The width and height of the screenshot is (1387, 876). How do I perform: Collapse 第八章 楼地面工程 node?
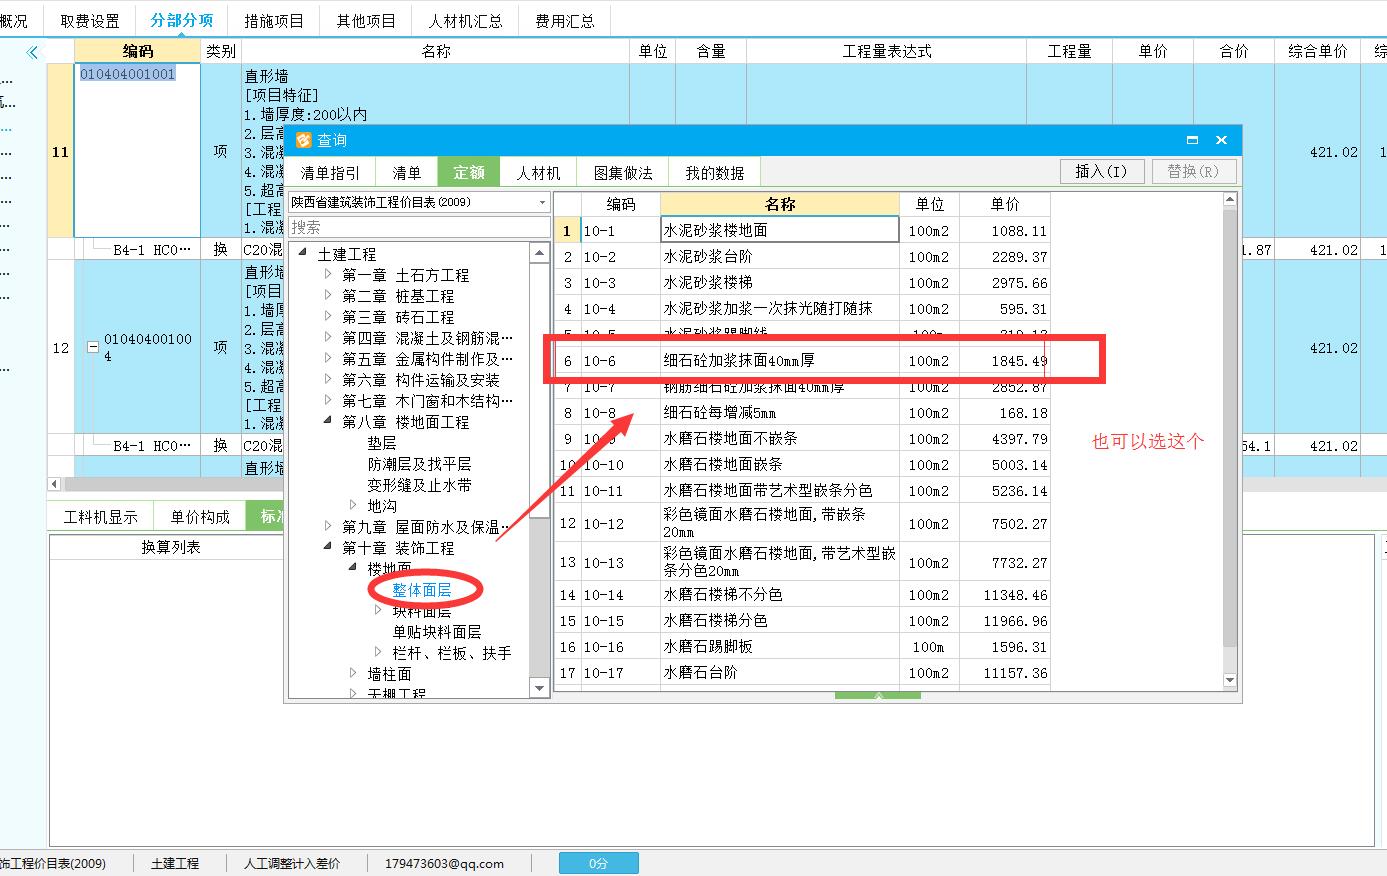point(328,421)
